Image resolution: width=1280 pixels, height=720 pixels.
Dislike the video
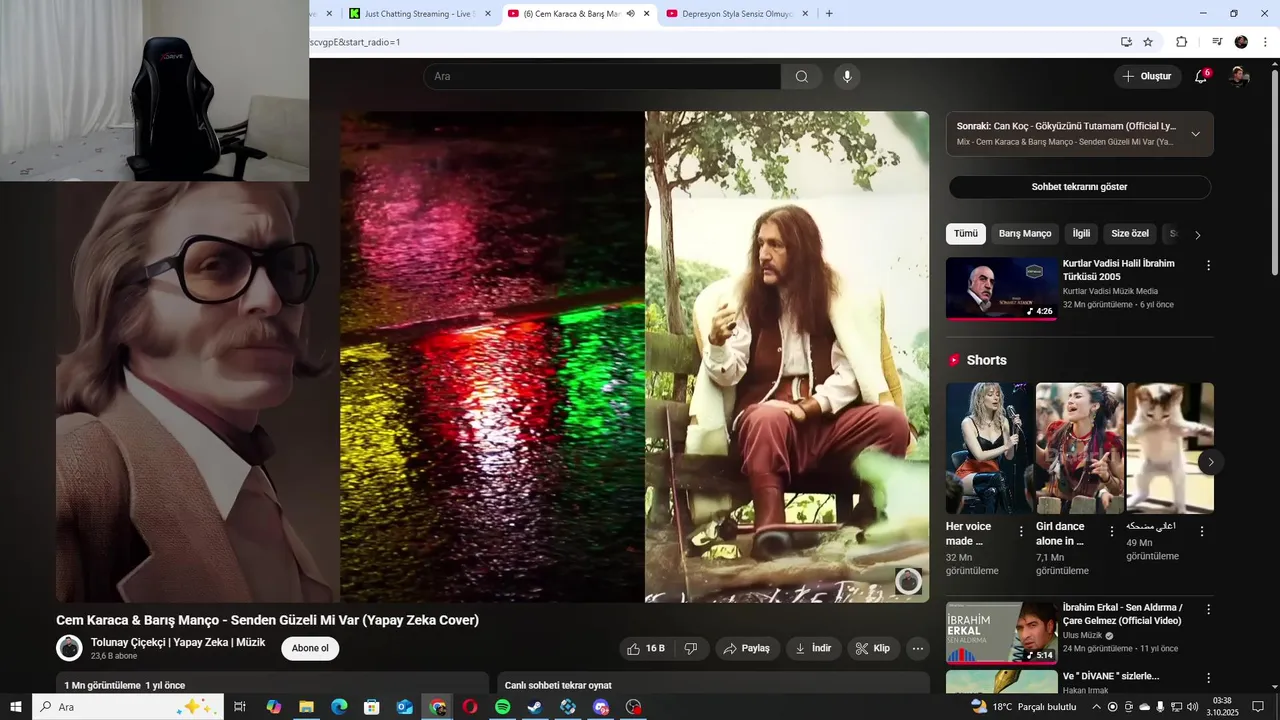point(691,648)
